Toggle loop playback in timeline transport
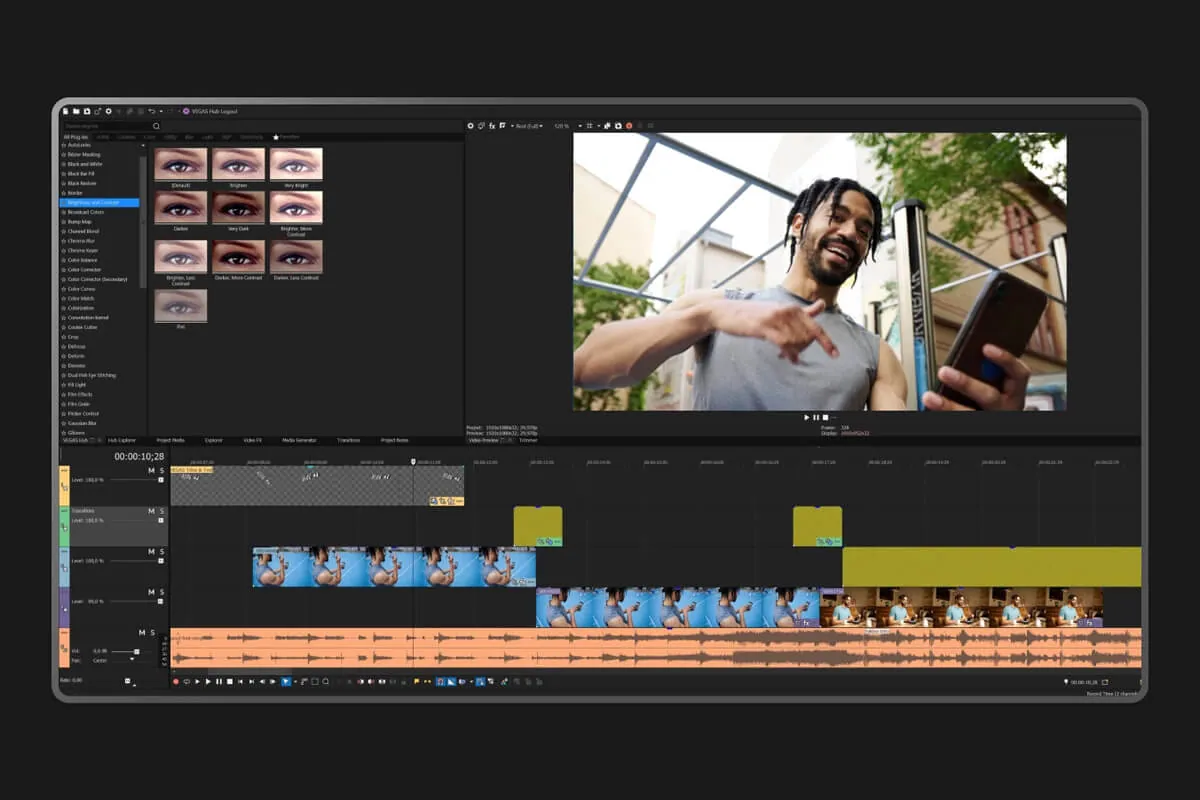This screenshot has width=1200, height=800. pyautogui.click(x=186, y=682)
